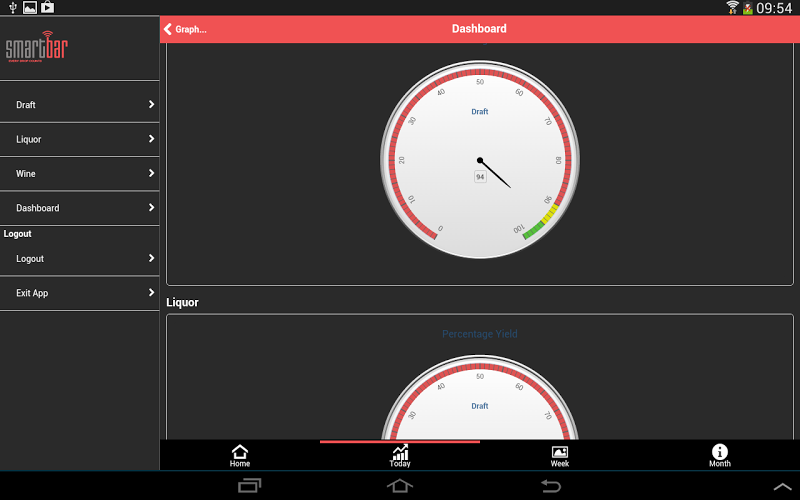800x500 pixels.
Task: Switch to the Today chart tab
Action: pos(400,456)
